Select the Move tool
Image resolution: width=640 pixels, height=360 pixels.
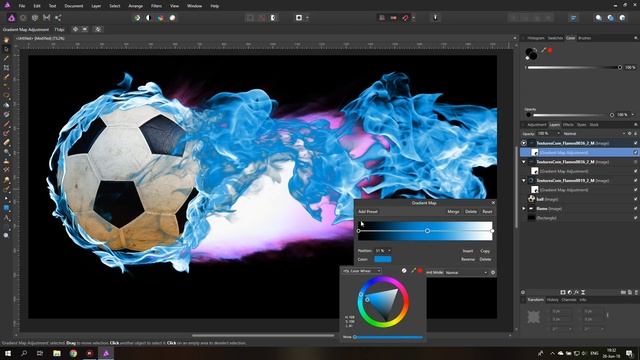click(6, 49)
